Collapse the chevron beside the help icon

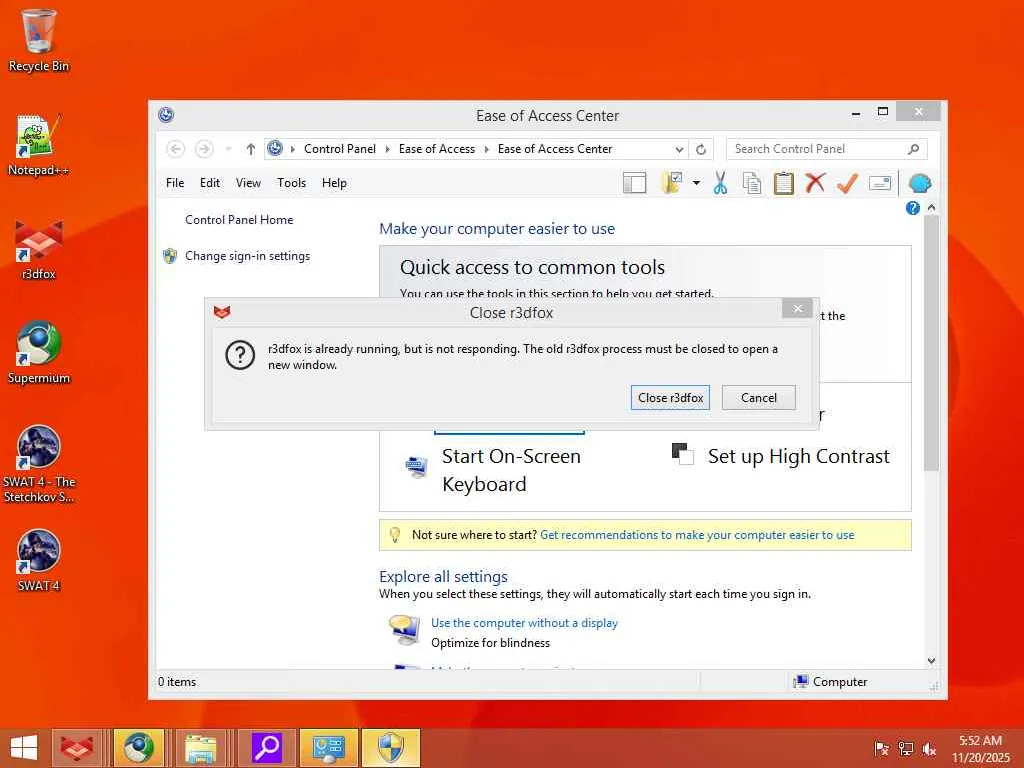[x=931, y=207]
